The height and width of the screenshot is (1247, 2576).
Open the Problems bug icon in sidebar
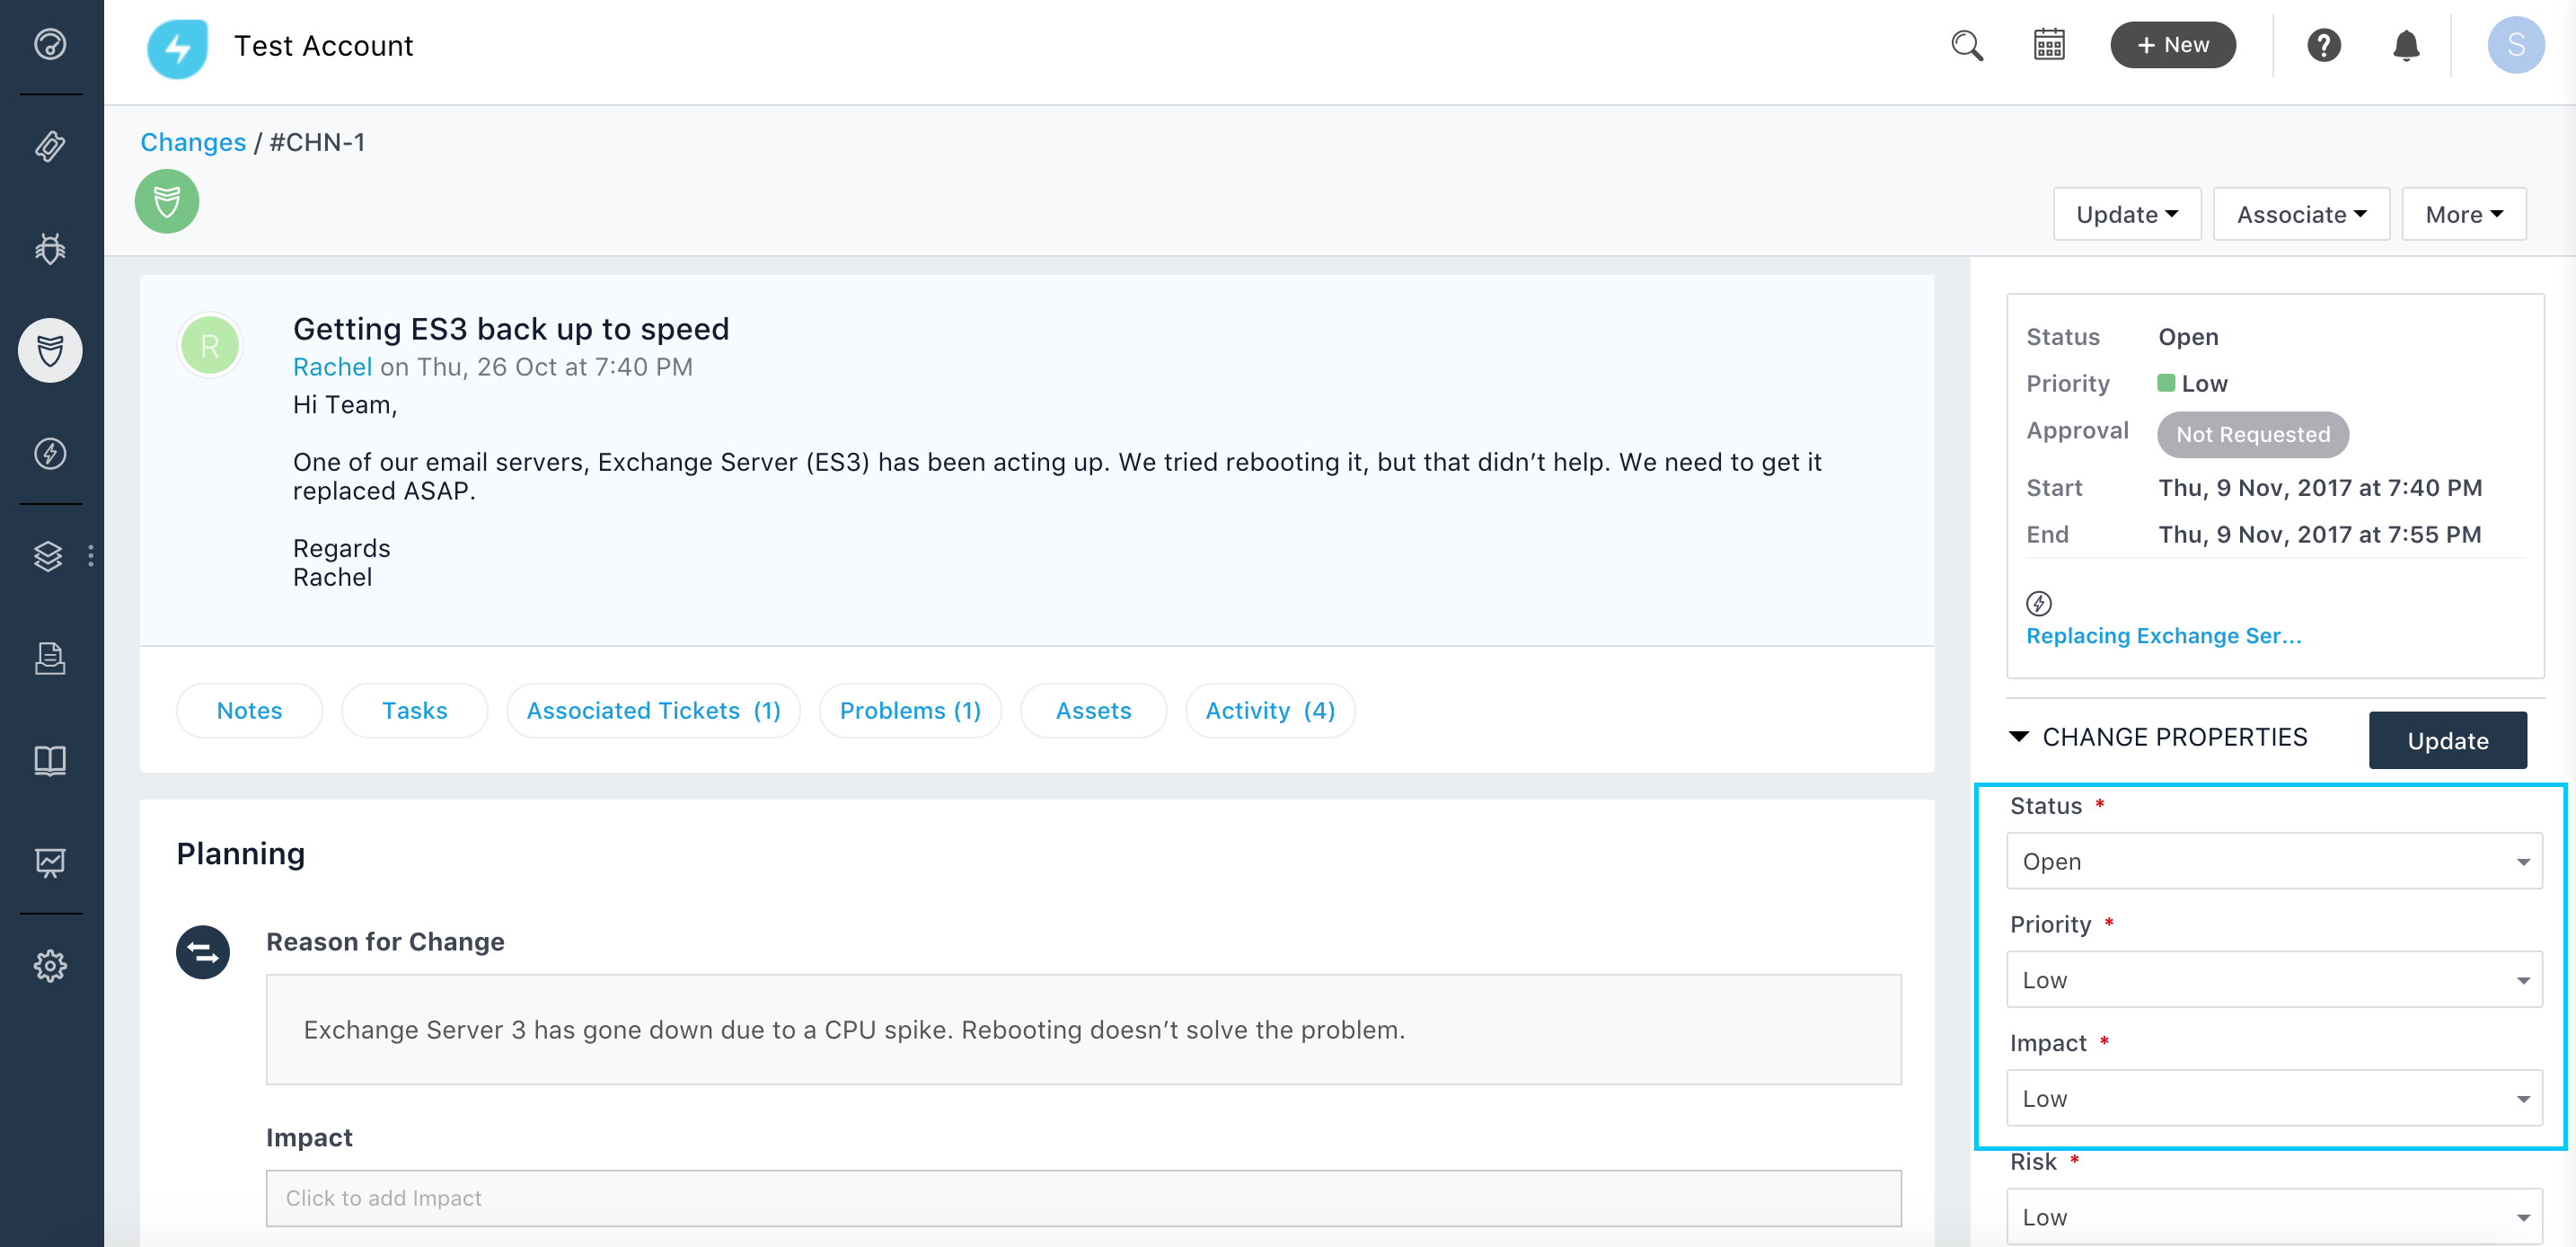tap(50, 248)
